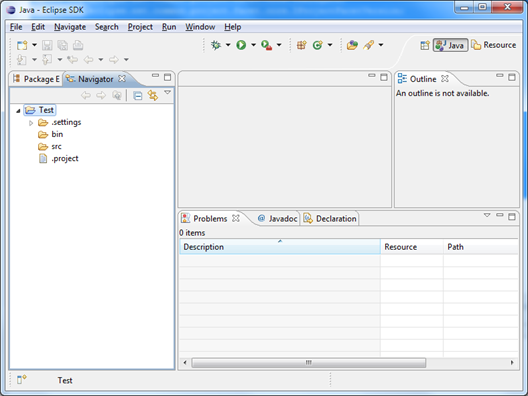Select the Test project folder
This screenshot has width=528, height=396.
pyautogui.click(x=40, y=110)
